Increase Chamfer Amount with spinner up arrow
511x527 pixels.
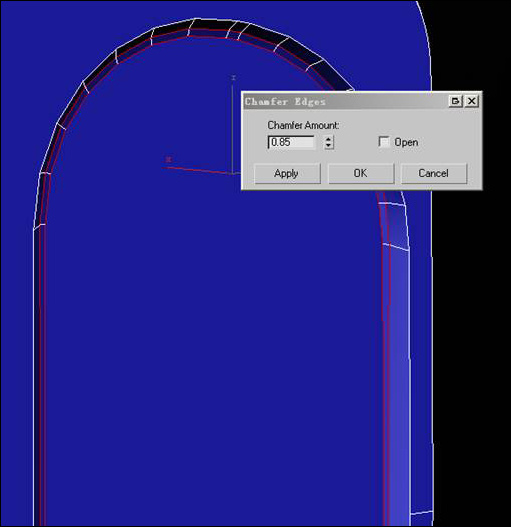pos(329,139)
